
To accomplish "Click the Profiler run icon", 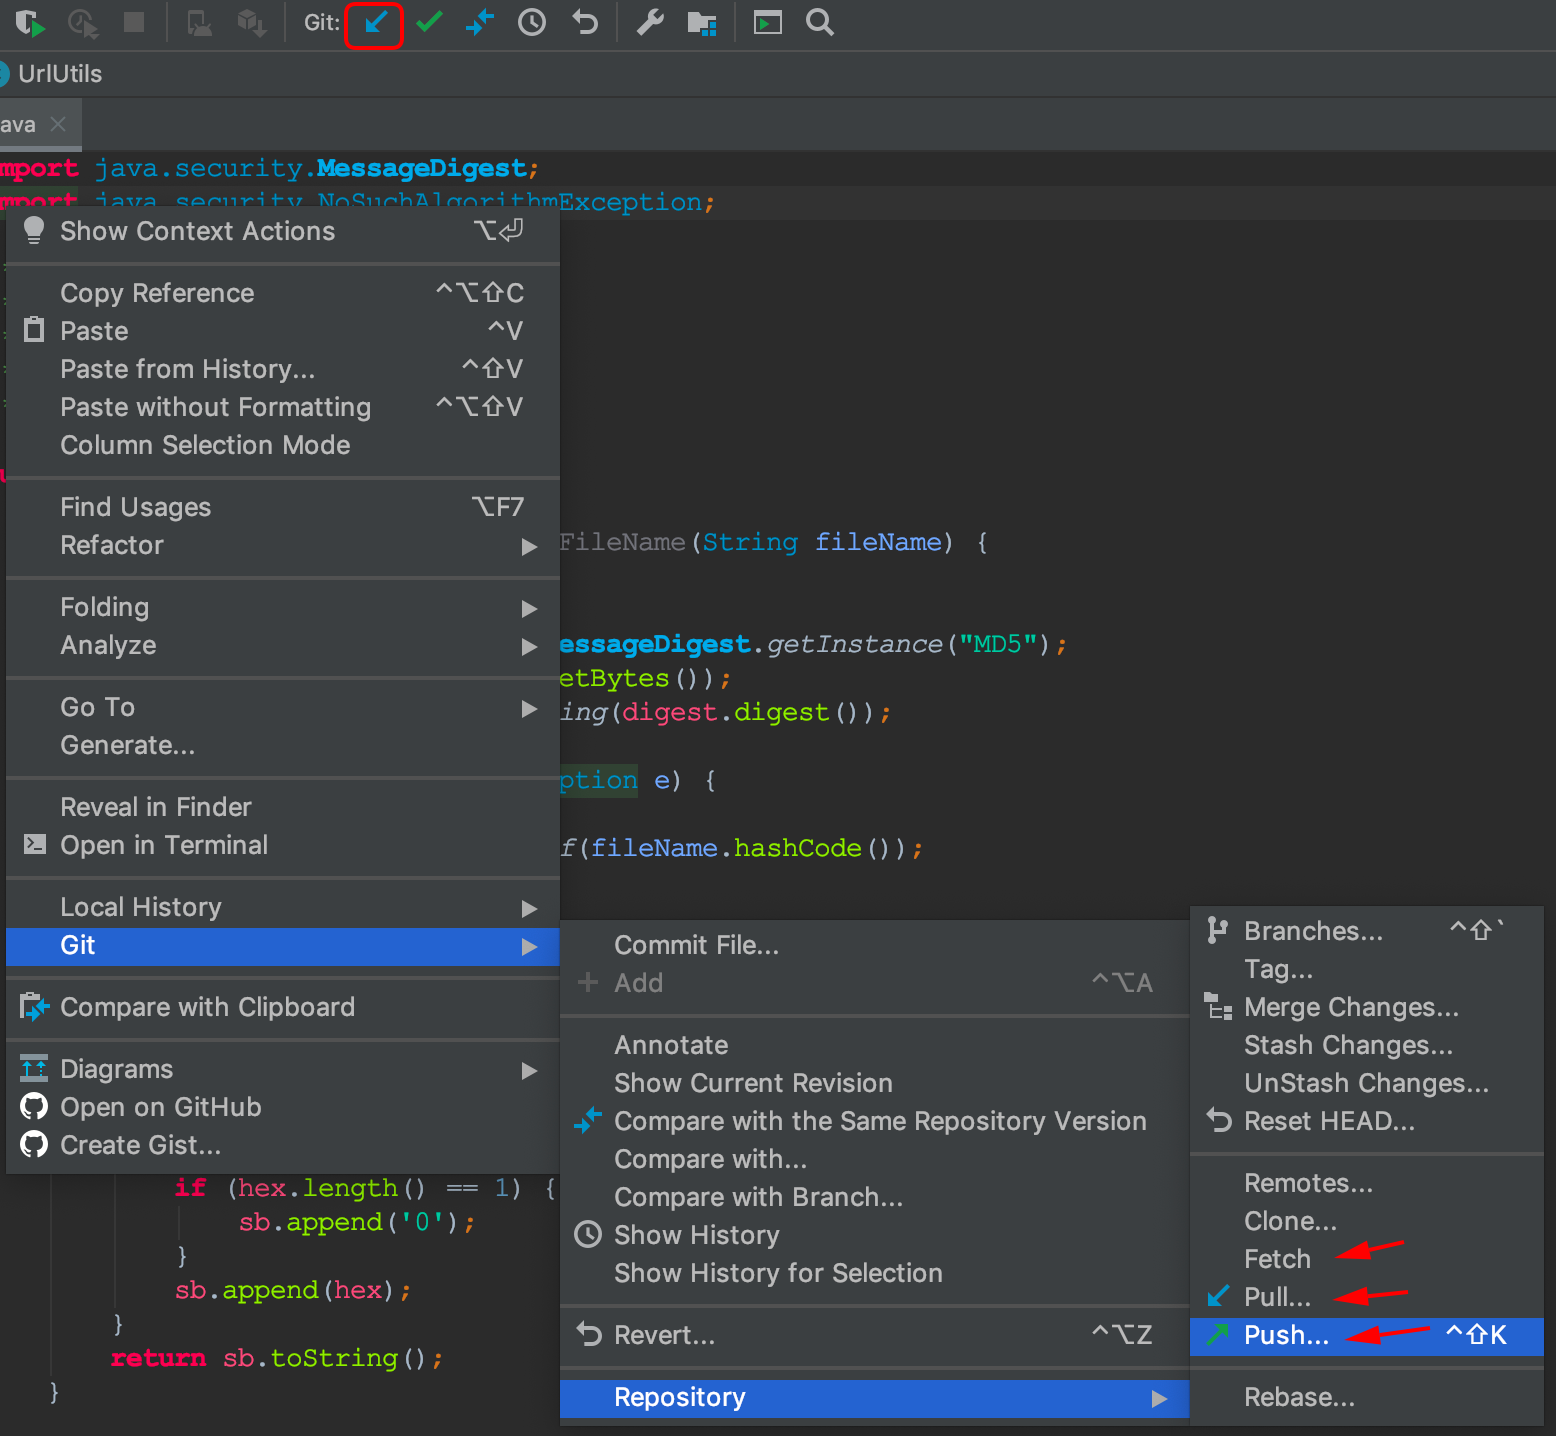I will [x=82, y=22].
